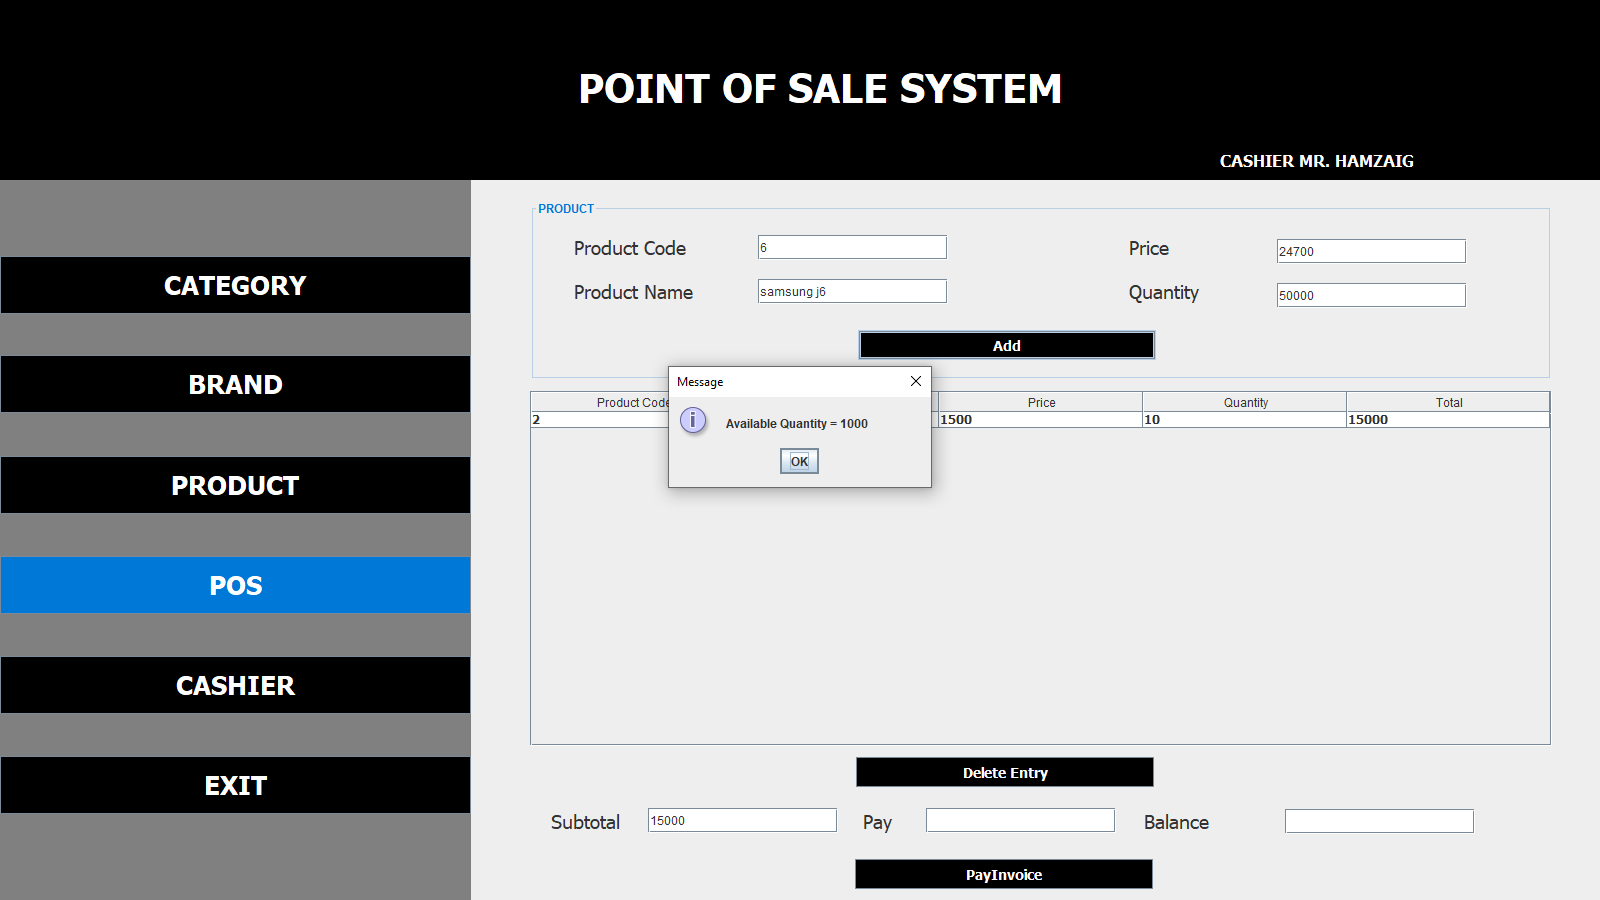Click the Subtotal field showing 15000
Viewport: 1600px width, 900px height.
coord(742,821)
